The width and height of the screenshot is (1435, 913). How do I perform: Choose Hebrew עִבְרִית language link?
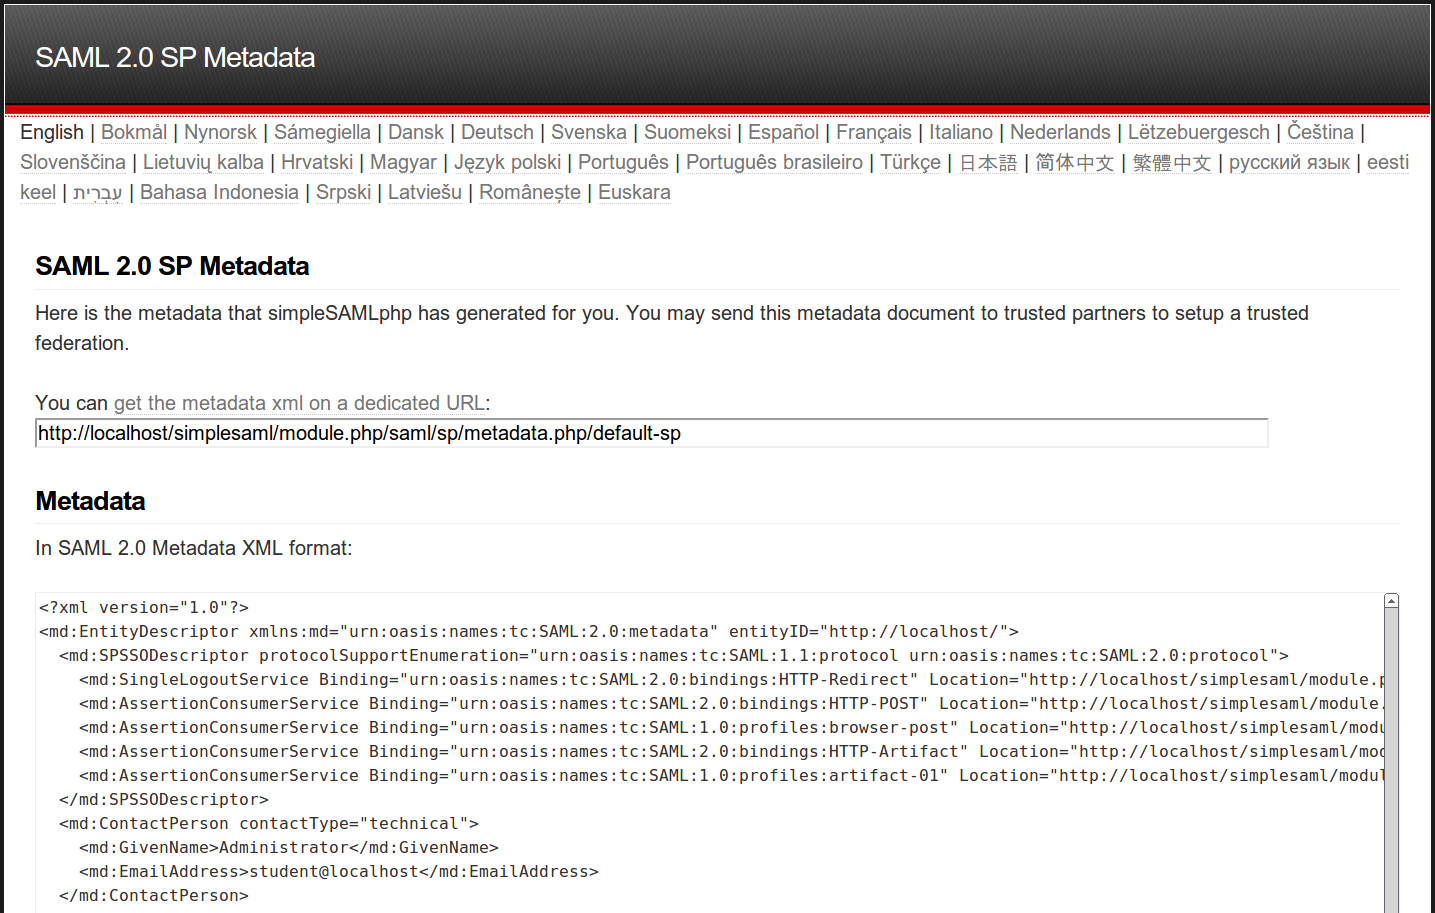(x=98, y=192)
